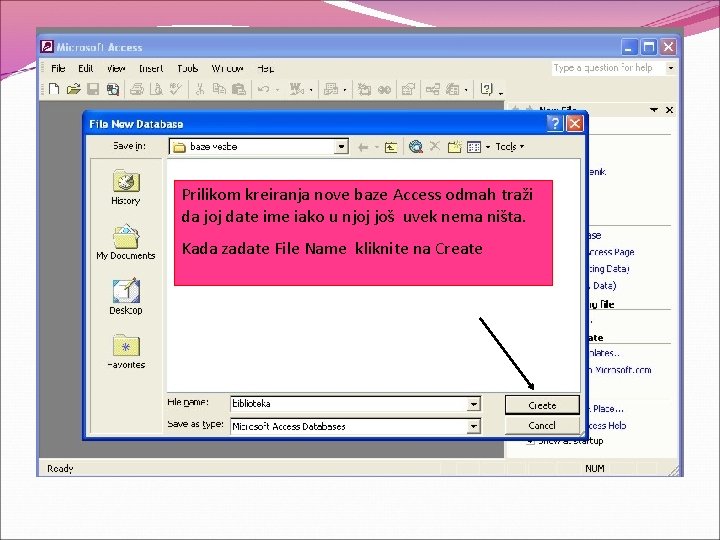Open the History location shortcut
Screen dimensions: 720x540
click(x=126, y=187)
